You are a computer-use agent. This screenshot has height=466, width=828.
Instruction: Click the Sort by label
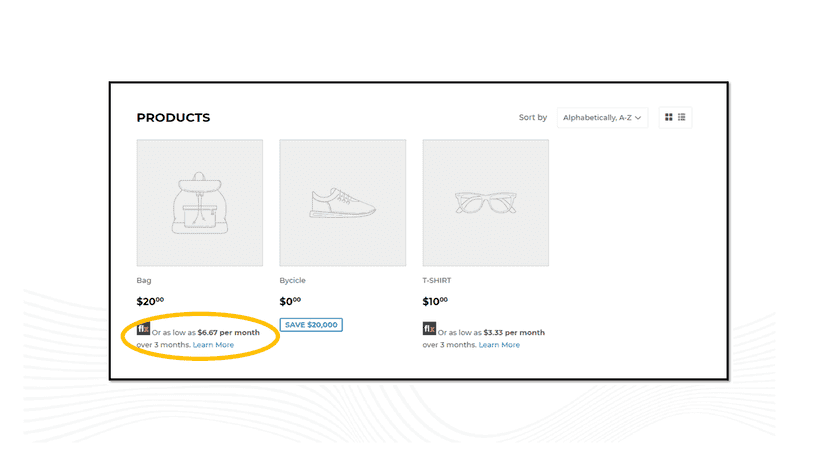(x=533, y=117)
